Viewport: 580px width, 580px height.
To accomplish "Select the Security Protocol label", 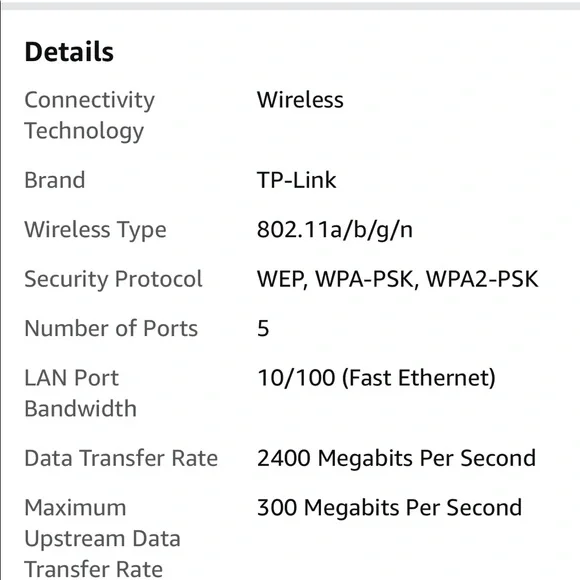I will tap(113, 279).
